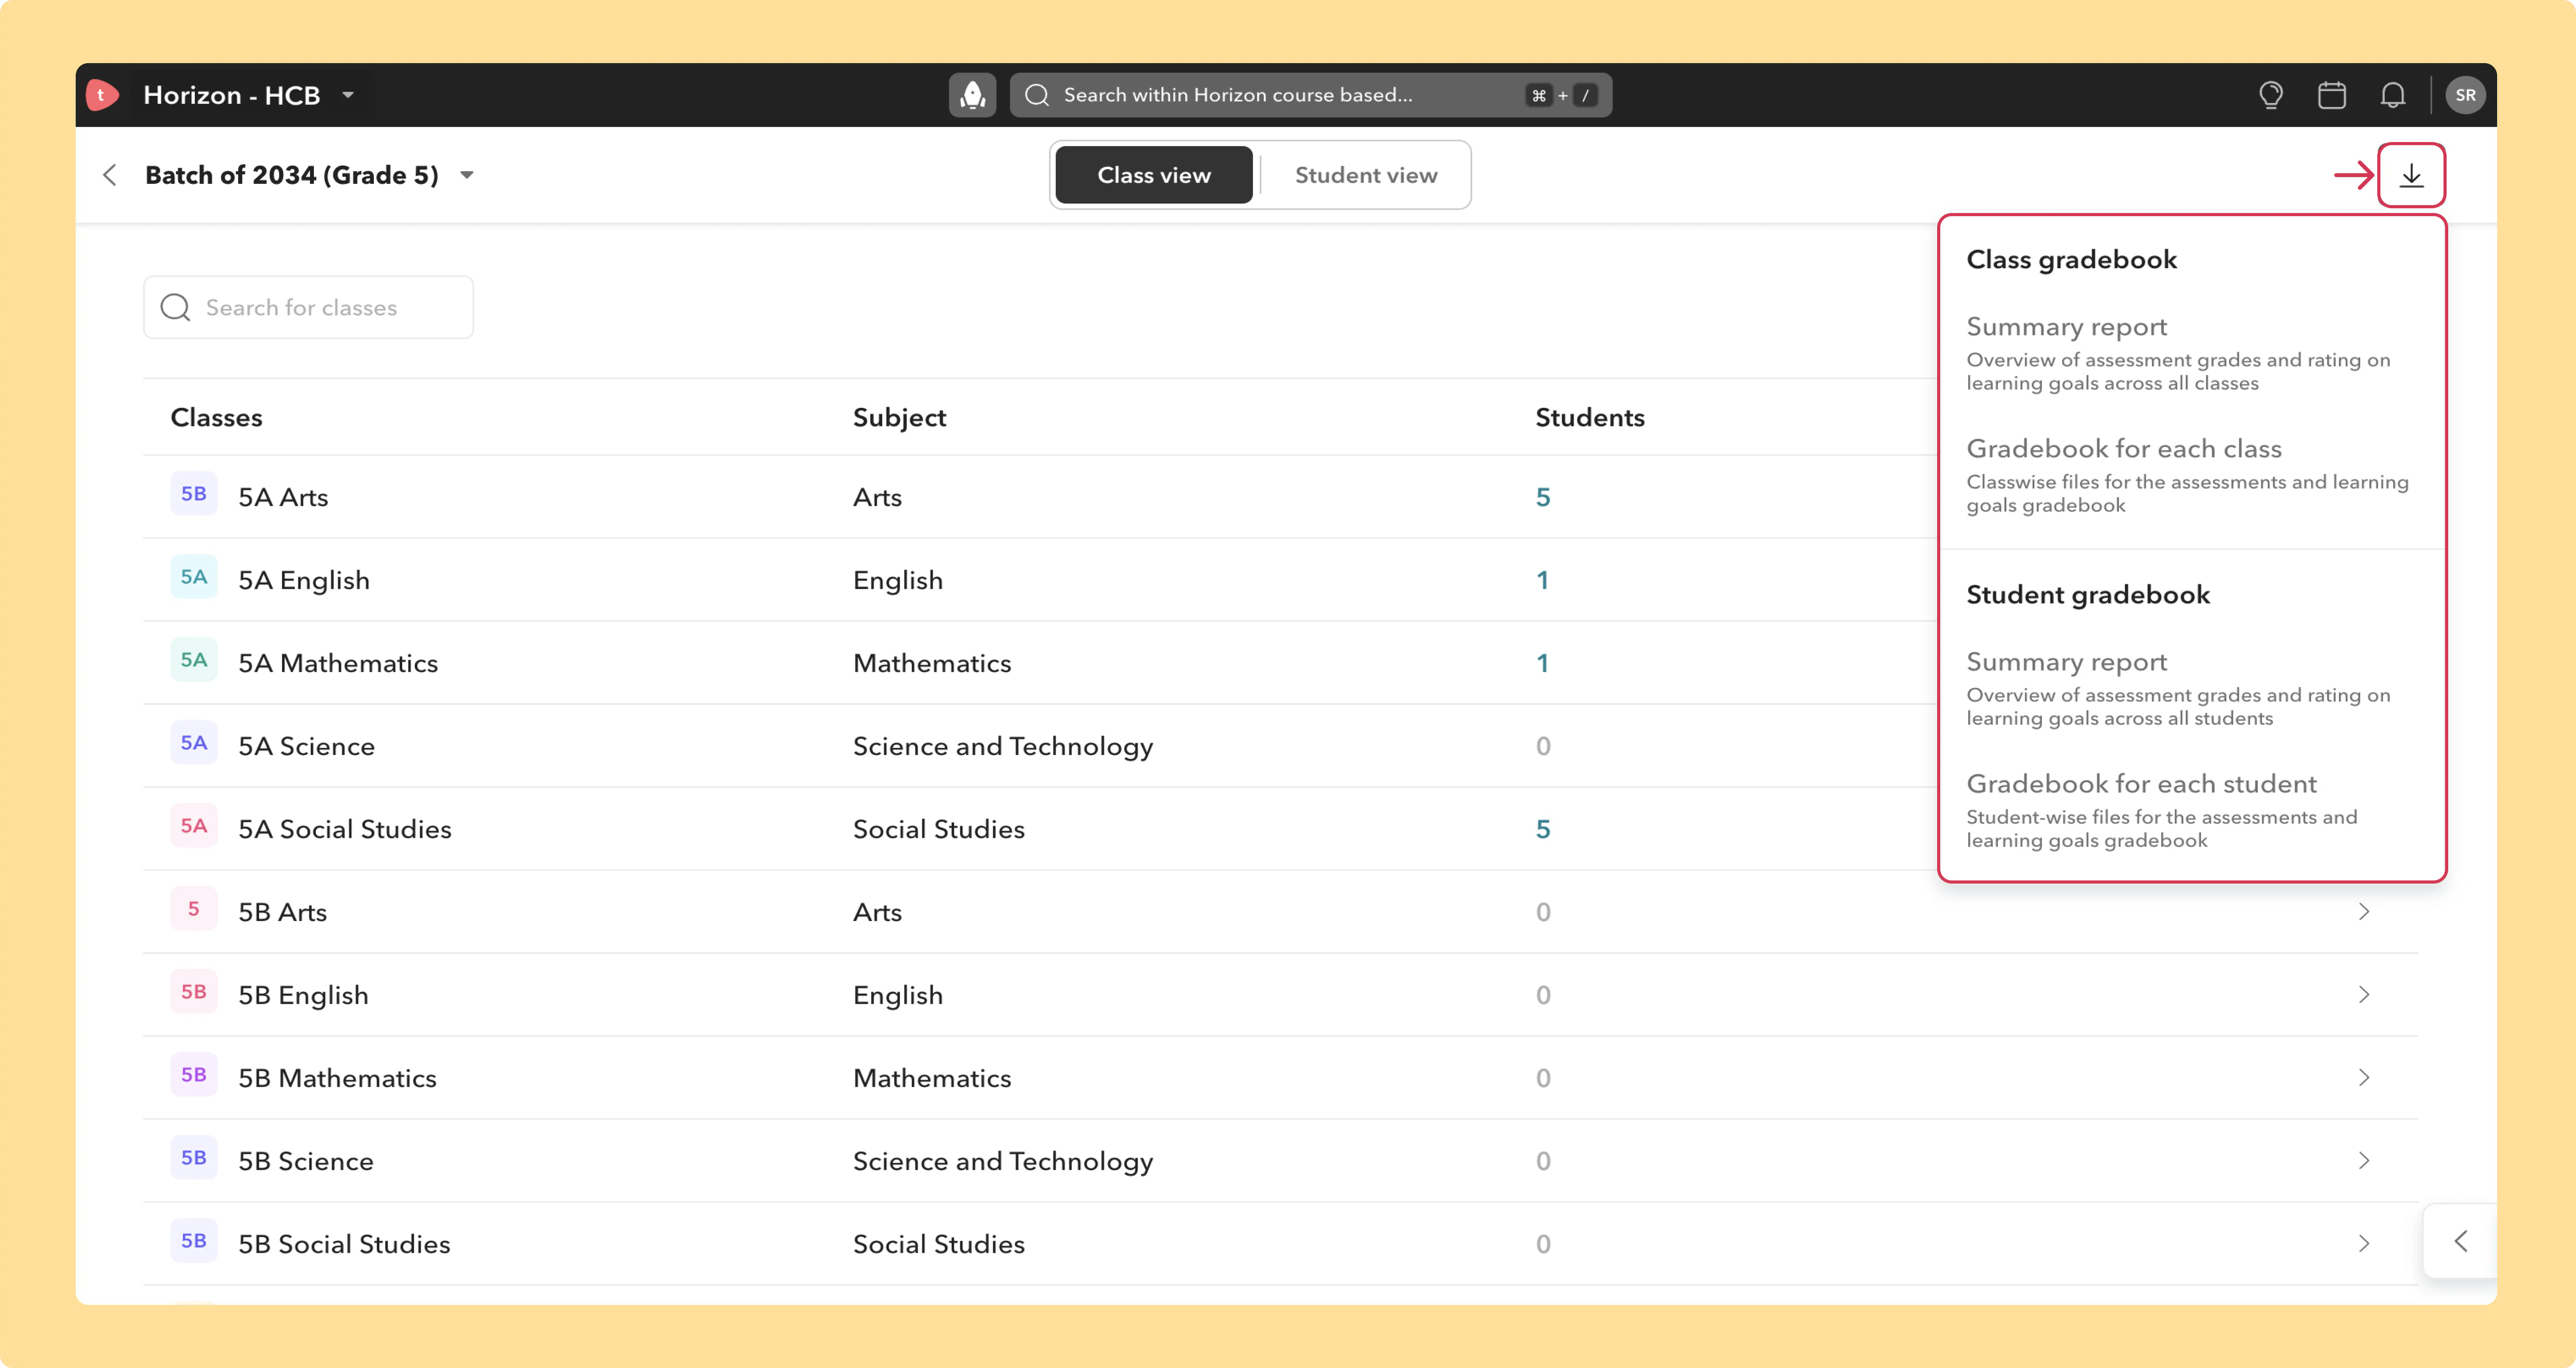
Task: Open the 5A Mathematics class
Action: pyautogui.click(x=338, y=663)
